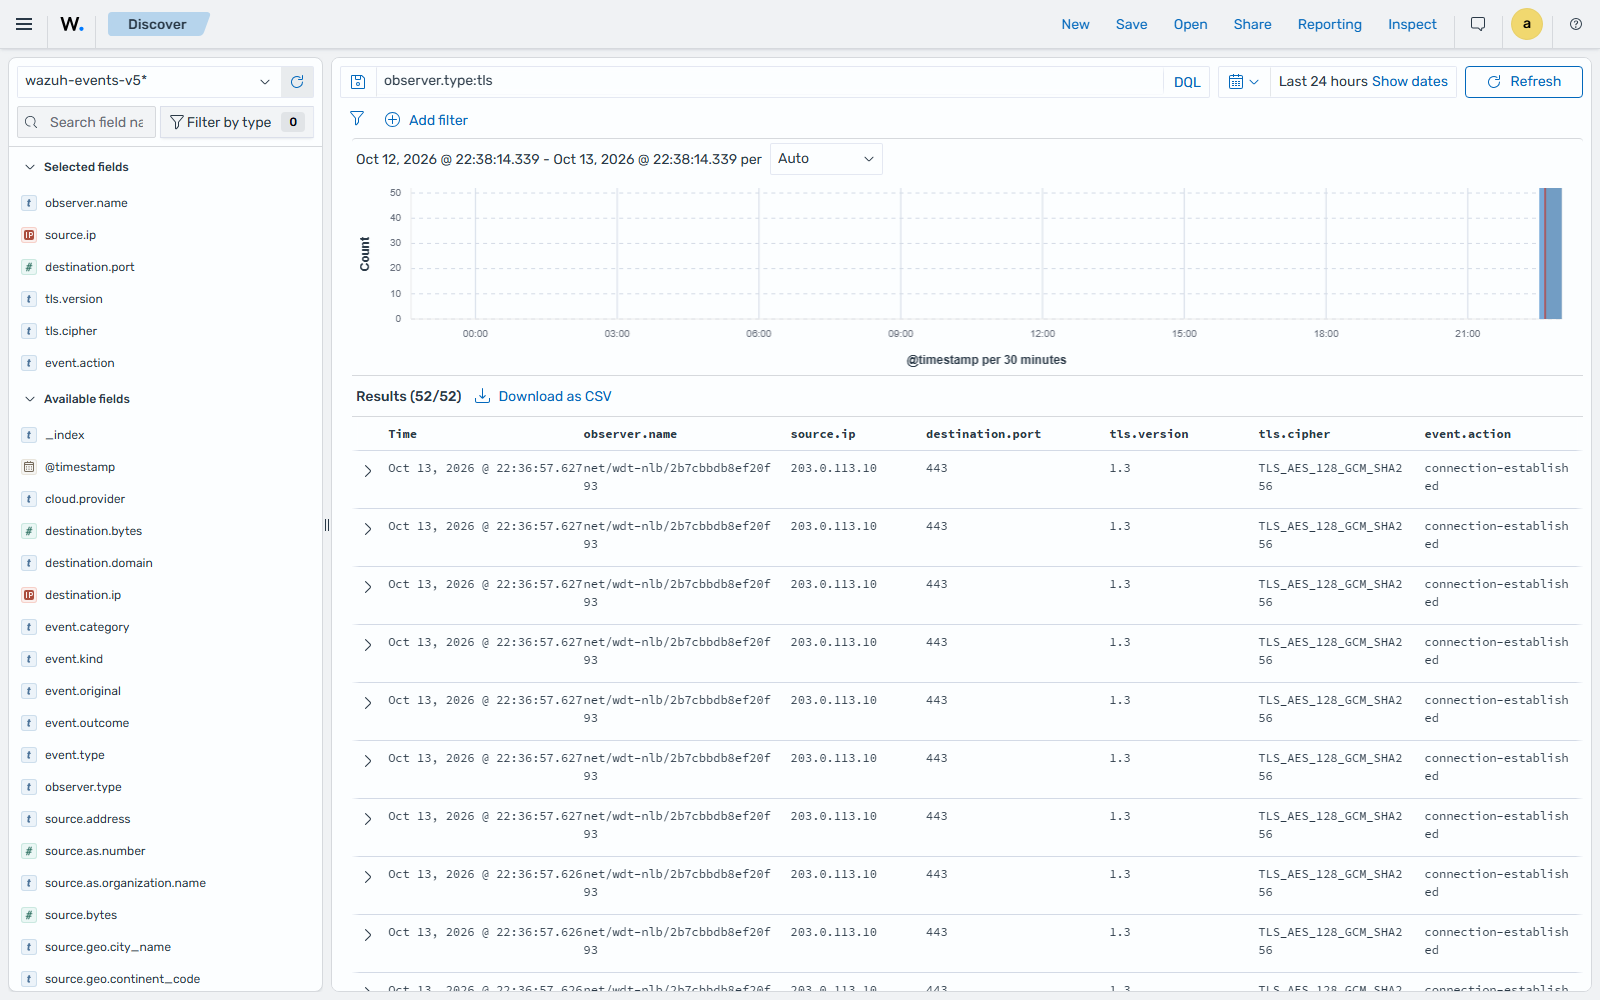Open the Auto interval dropdown
The image size is (1600, 1000).
pyautogui.click(x=826, y=159)
